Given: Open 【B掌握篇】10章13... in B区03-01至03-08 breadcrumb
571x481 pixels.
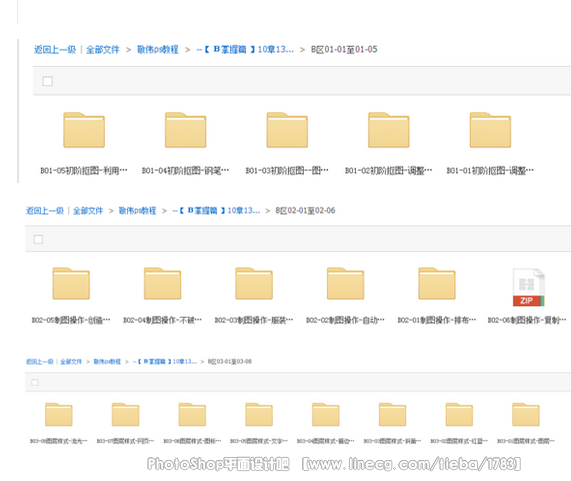Looking at the screenshot, I should [165, 362].
